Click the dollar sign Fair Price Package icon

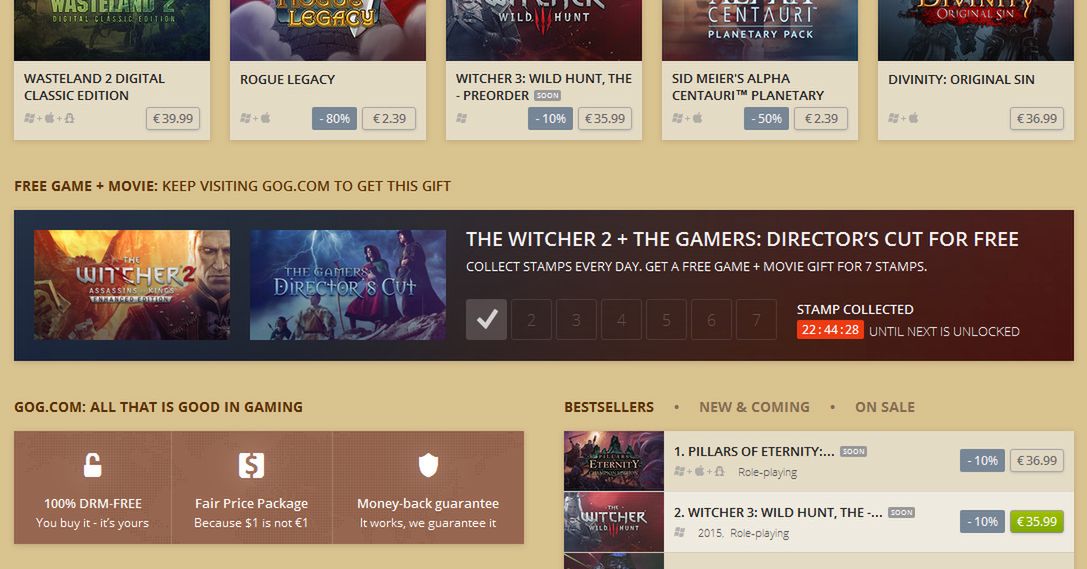pos(251,466)
